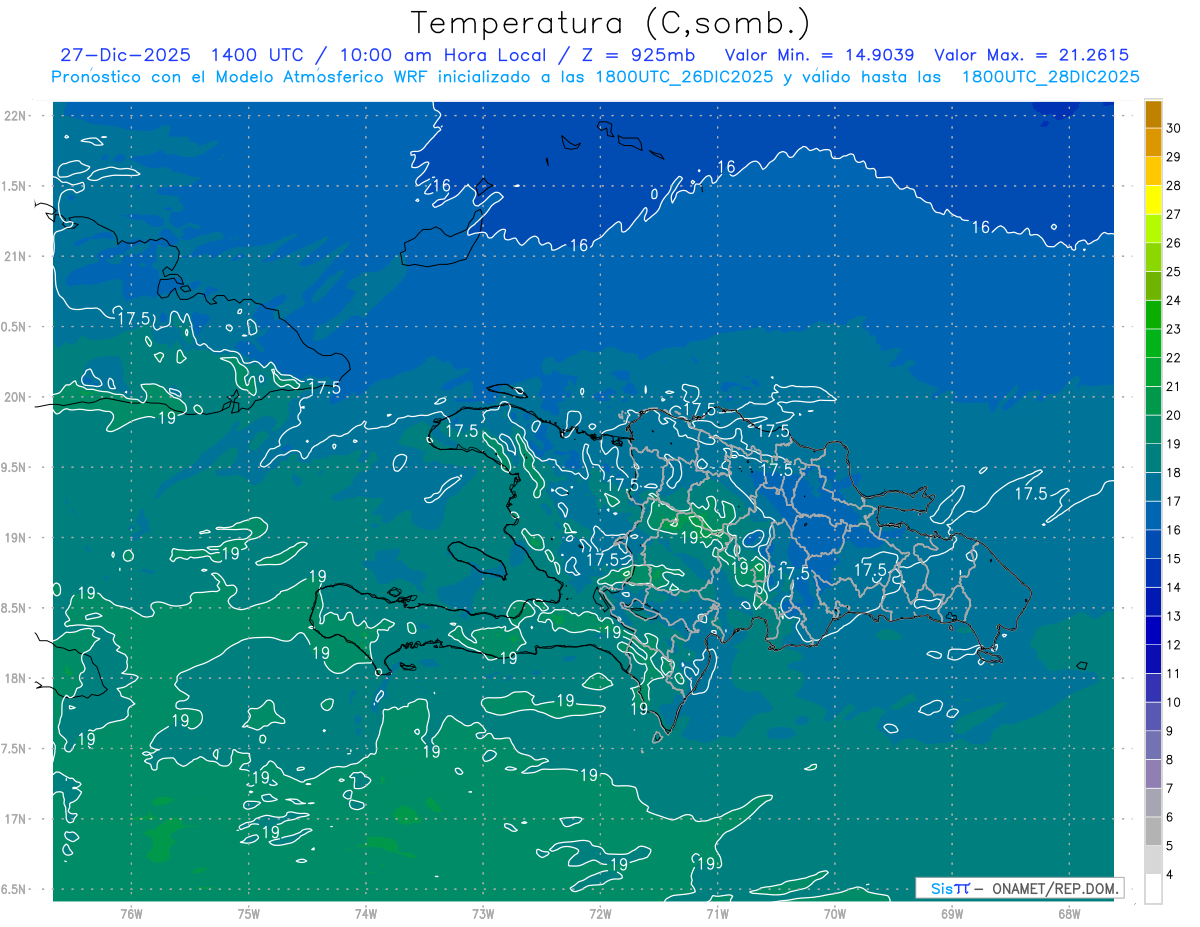Select the date text "27-Dic-2025"

(x=125, y=55)
